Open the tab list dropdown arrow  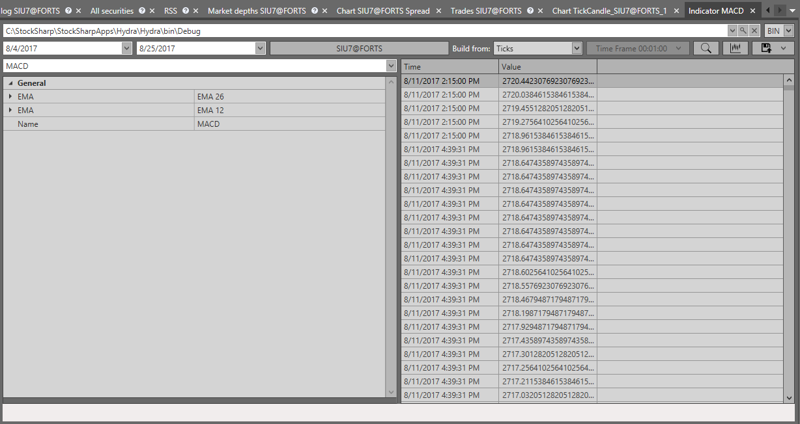pyautogui.click(x=792, y=11)
